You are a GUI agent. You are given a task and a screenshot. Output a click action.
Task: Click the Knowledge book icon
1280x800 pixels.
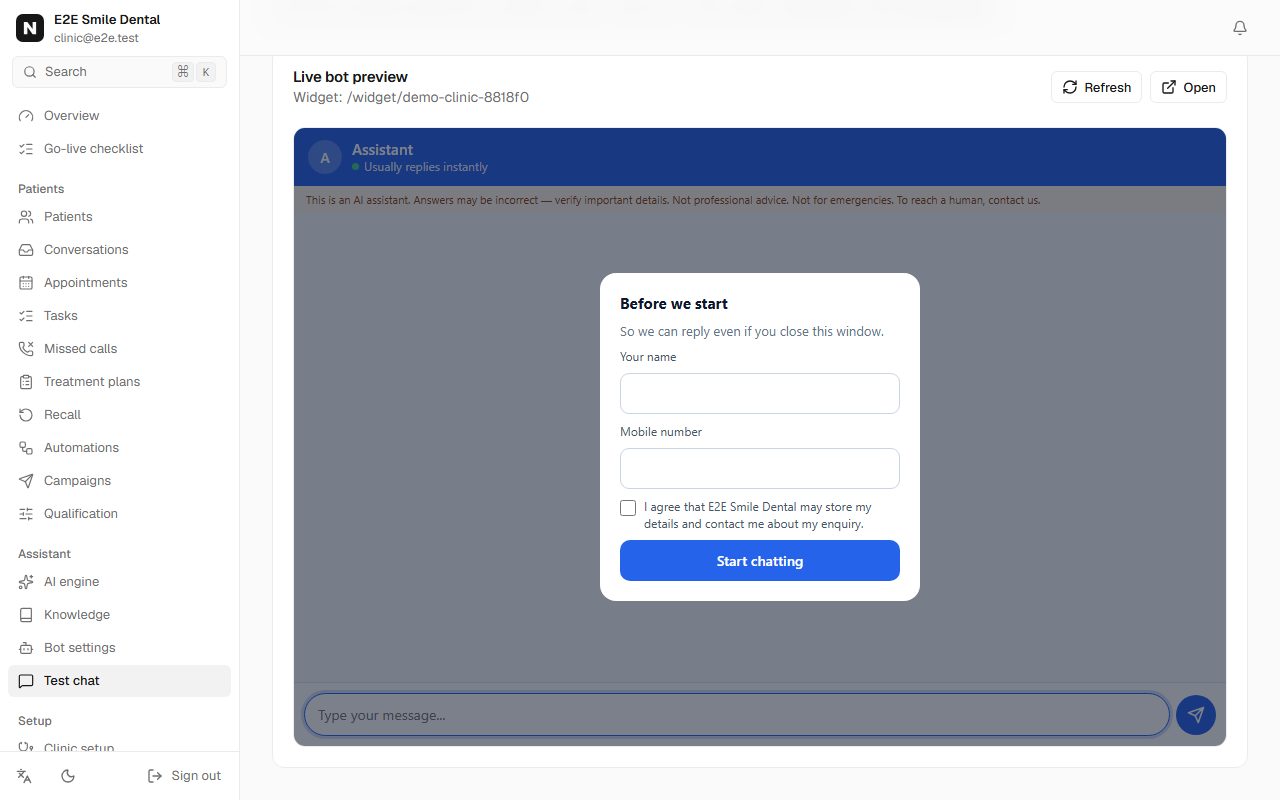[x=26, y=615]
